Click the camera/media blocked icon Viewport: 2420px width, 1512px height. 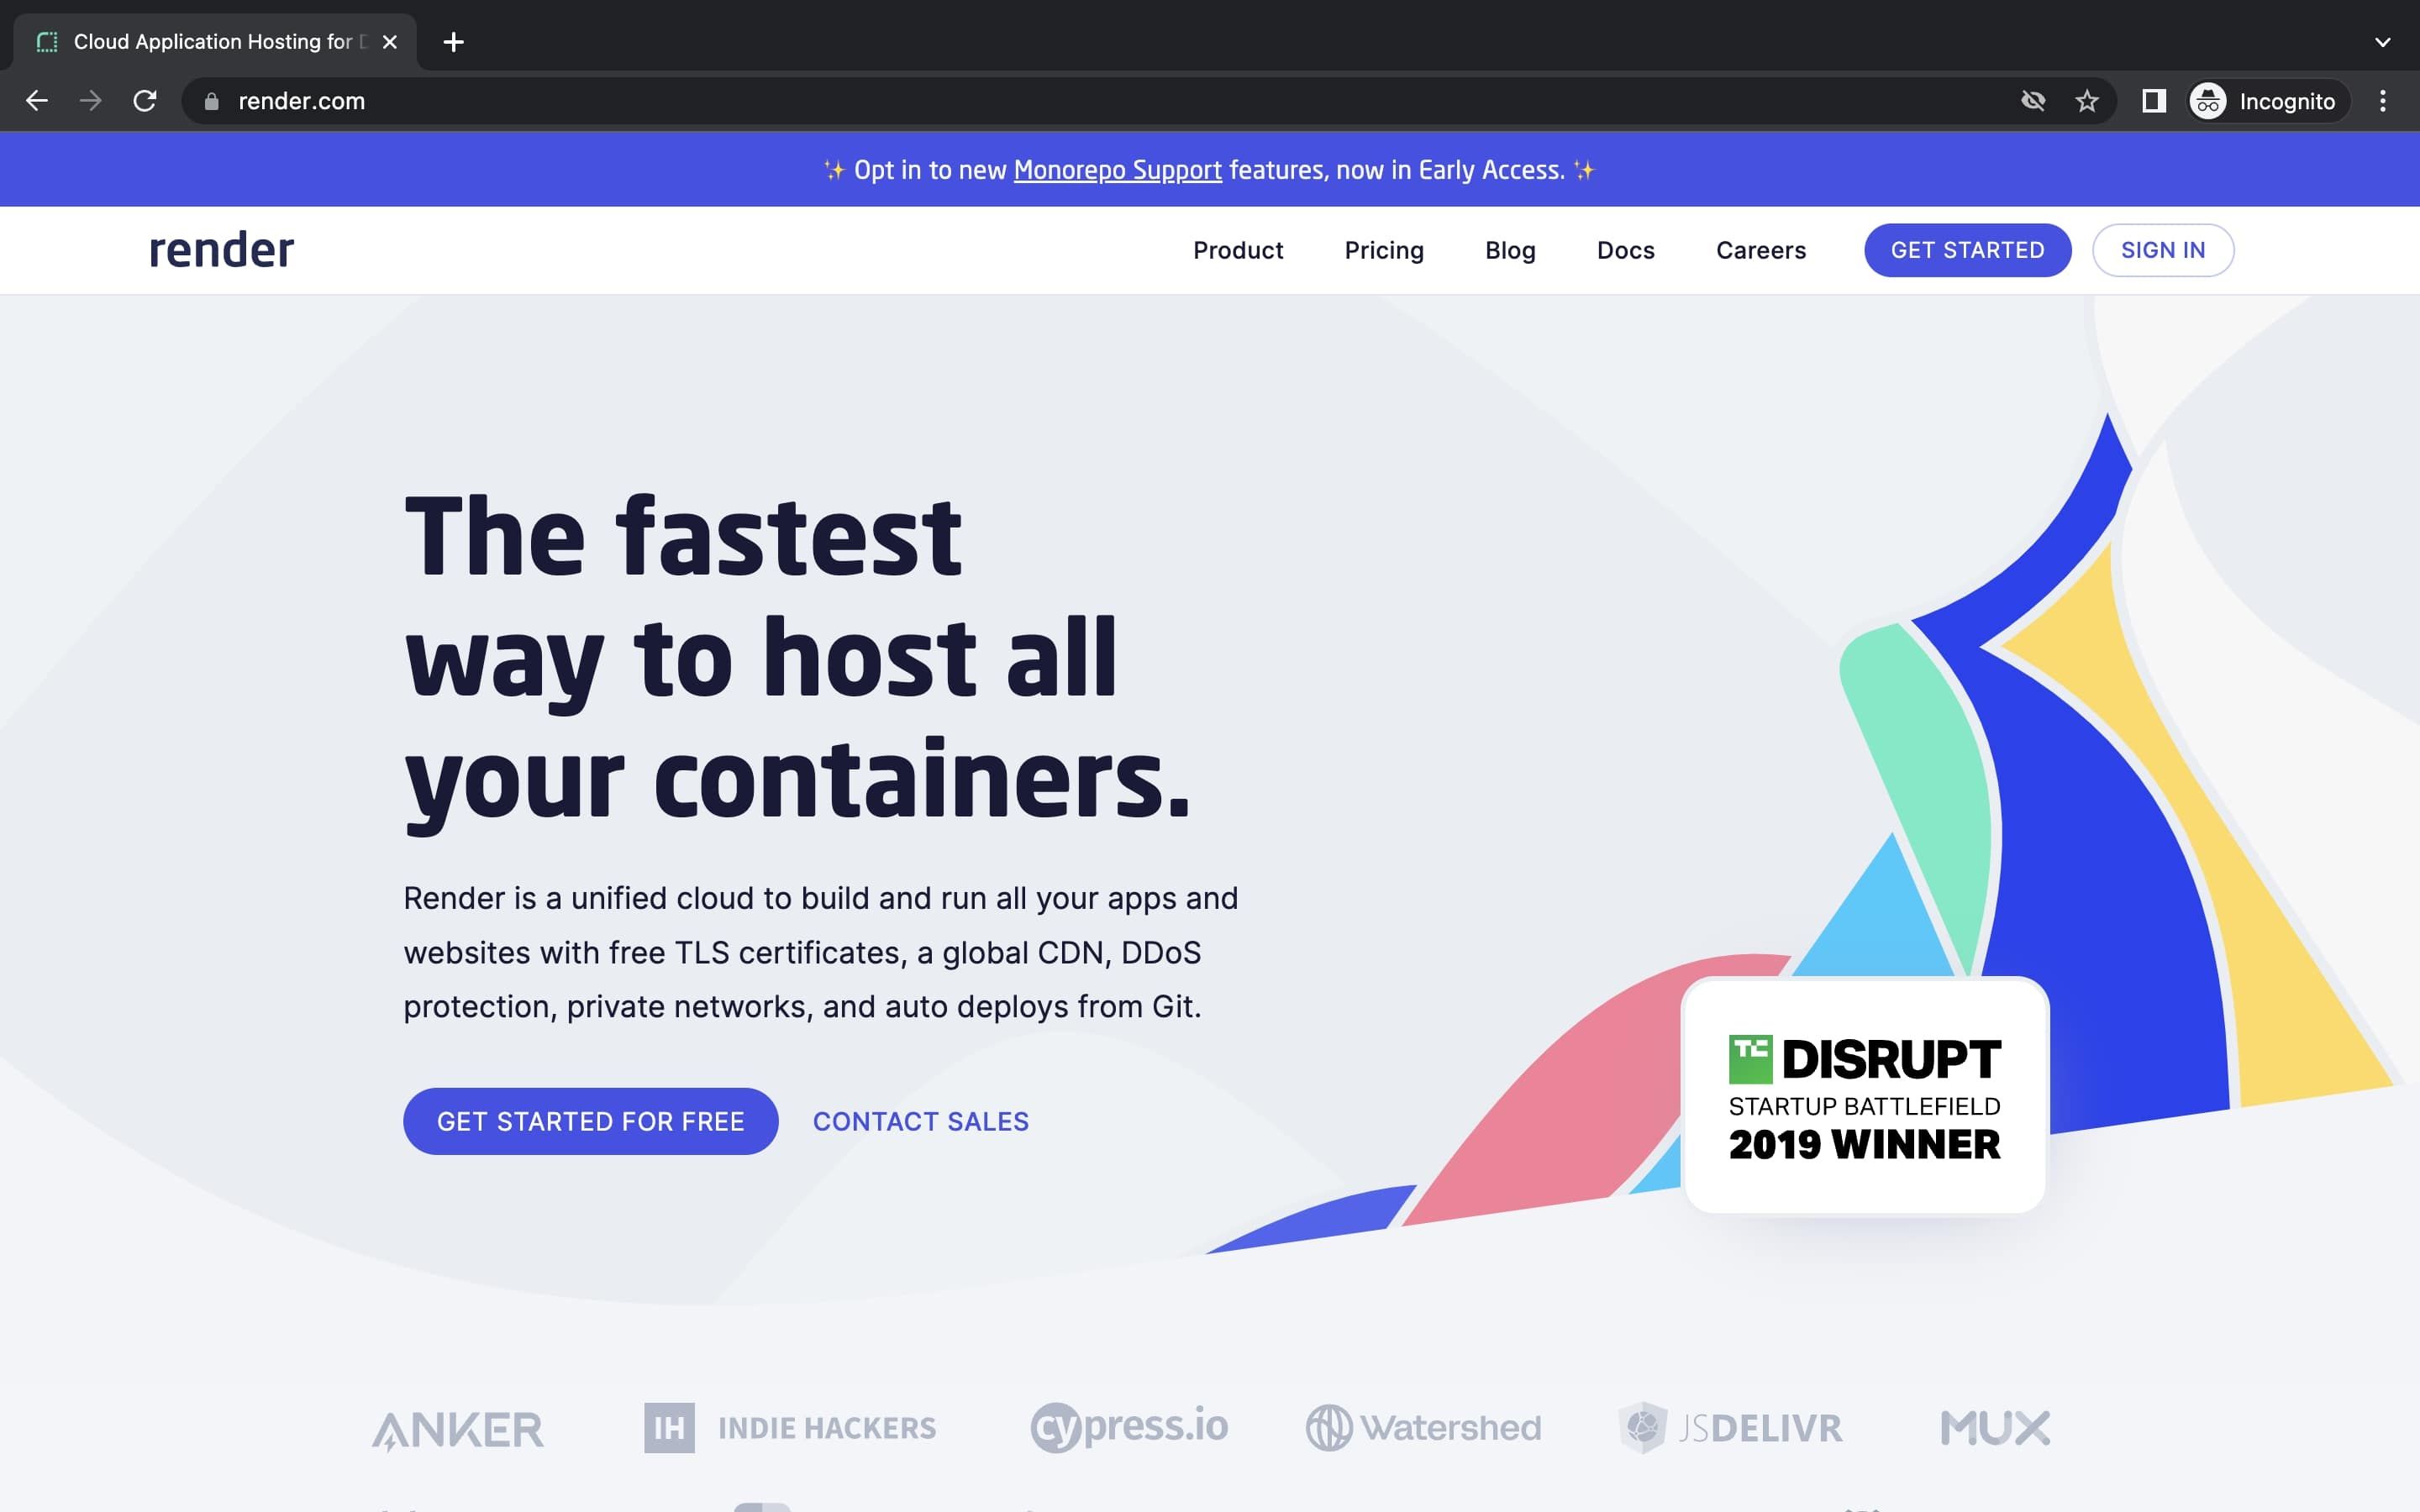[2032, 101]
